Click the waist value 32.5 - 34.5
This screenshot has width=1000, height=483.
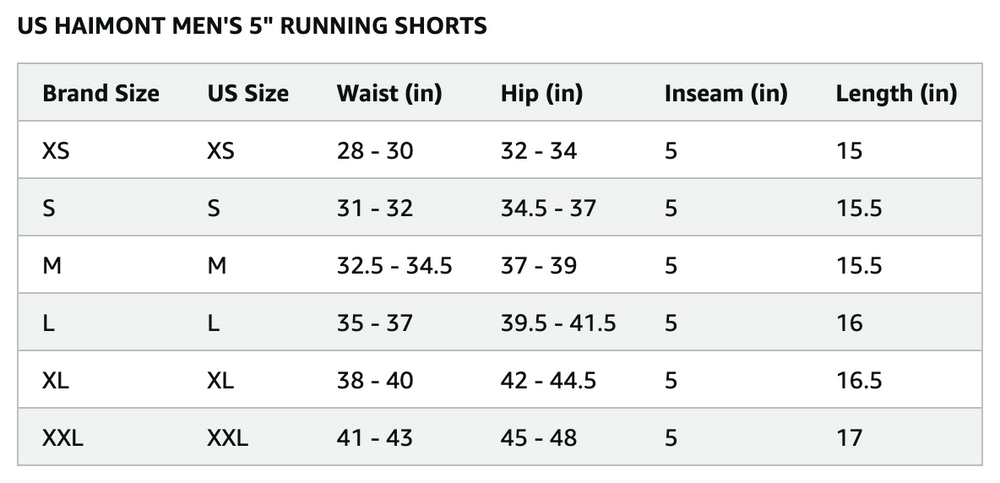coord(394,265)
